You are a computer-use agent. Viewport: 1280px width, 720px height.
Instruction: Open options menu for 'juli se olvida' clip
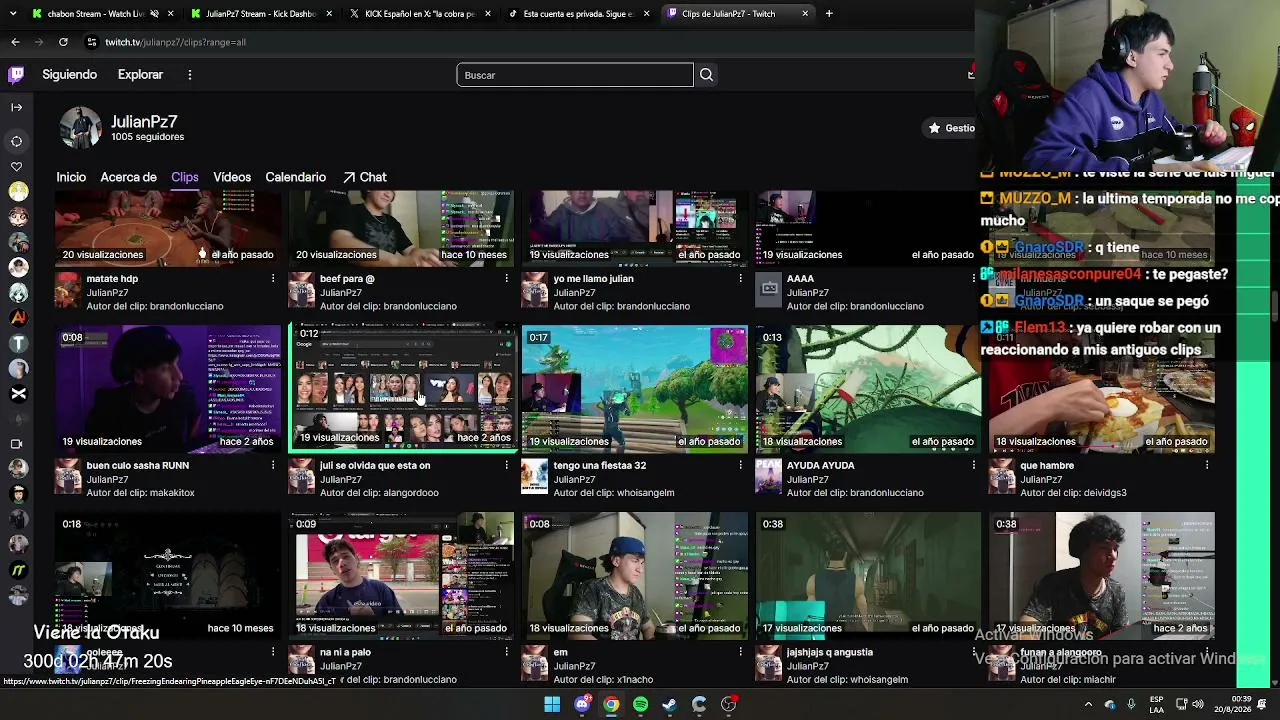pyautogui.click(x=506, y=465)
